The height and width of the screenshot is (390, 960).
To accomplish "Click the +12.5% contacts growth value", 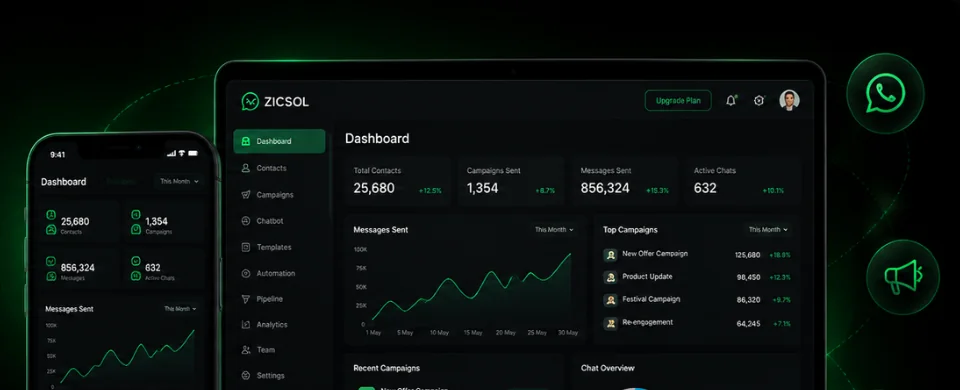I will [430, 191].
